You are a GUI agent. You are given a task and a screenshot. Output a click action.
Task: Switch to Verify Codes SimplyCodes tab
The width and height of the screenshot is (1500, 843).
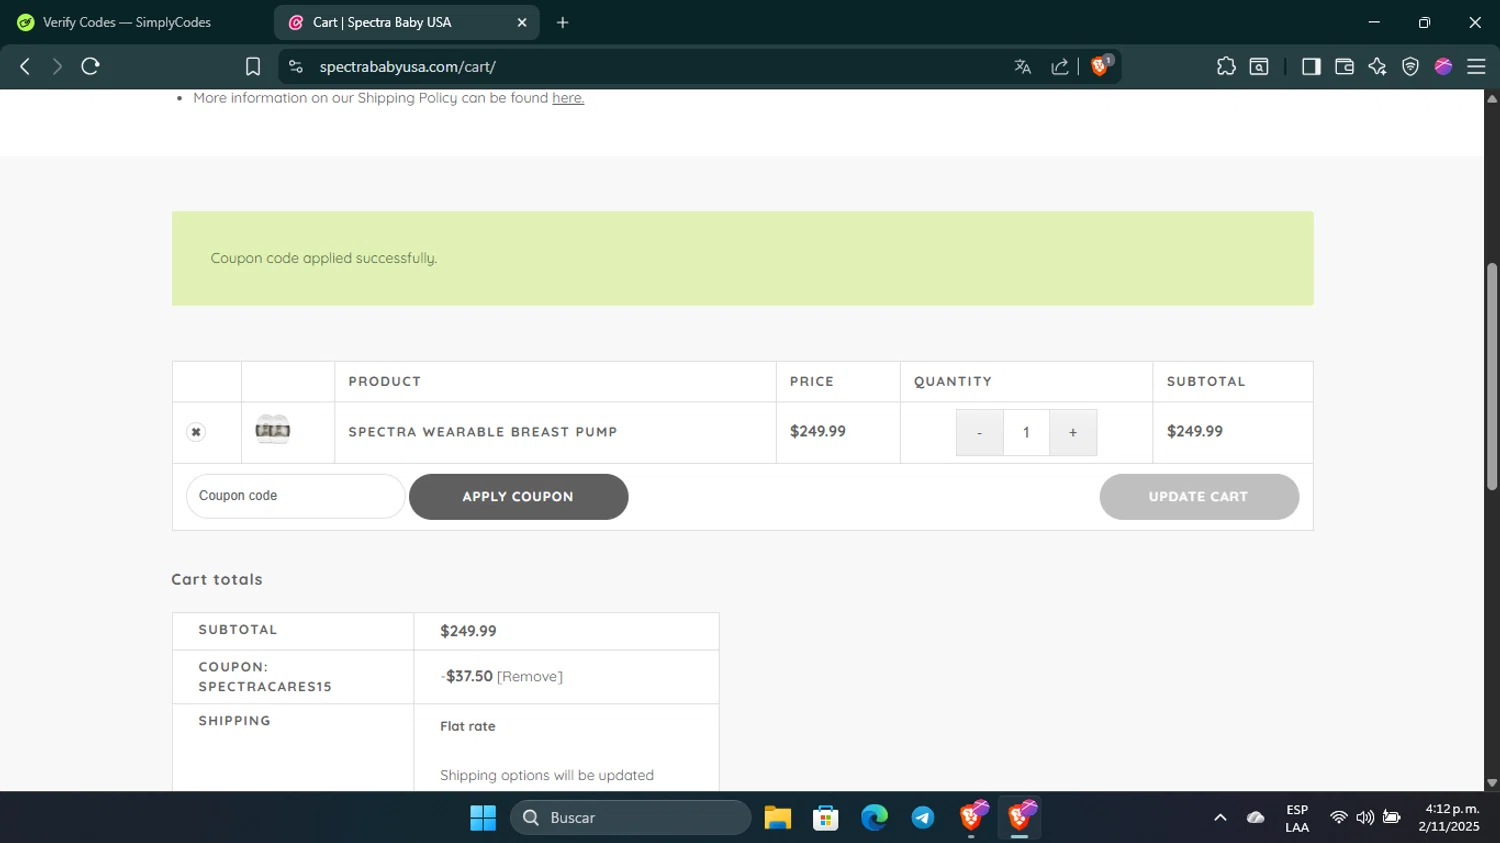tap(136, 22)
